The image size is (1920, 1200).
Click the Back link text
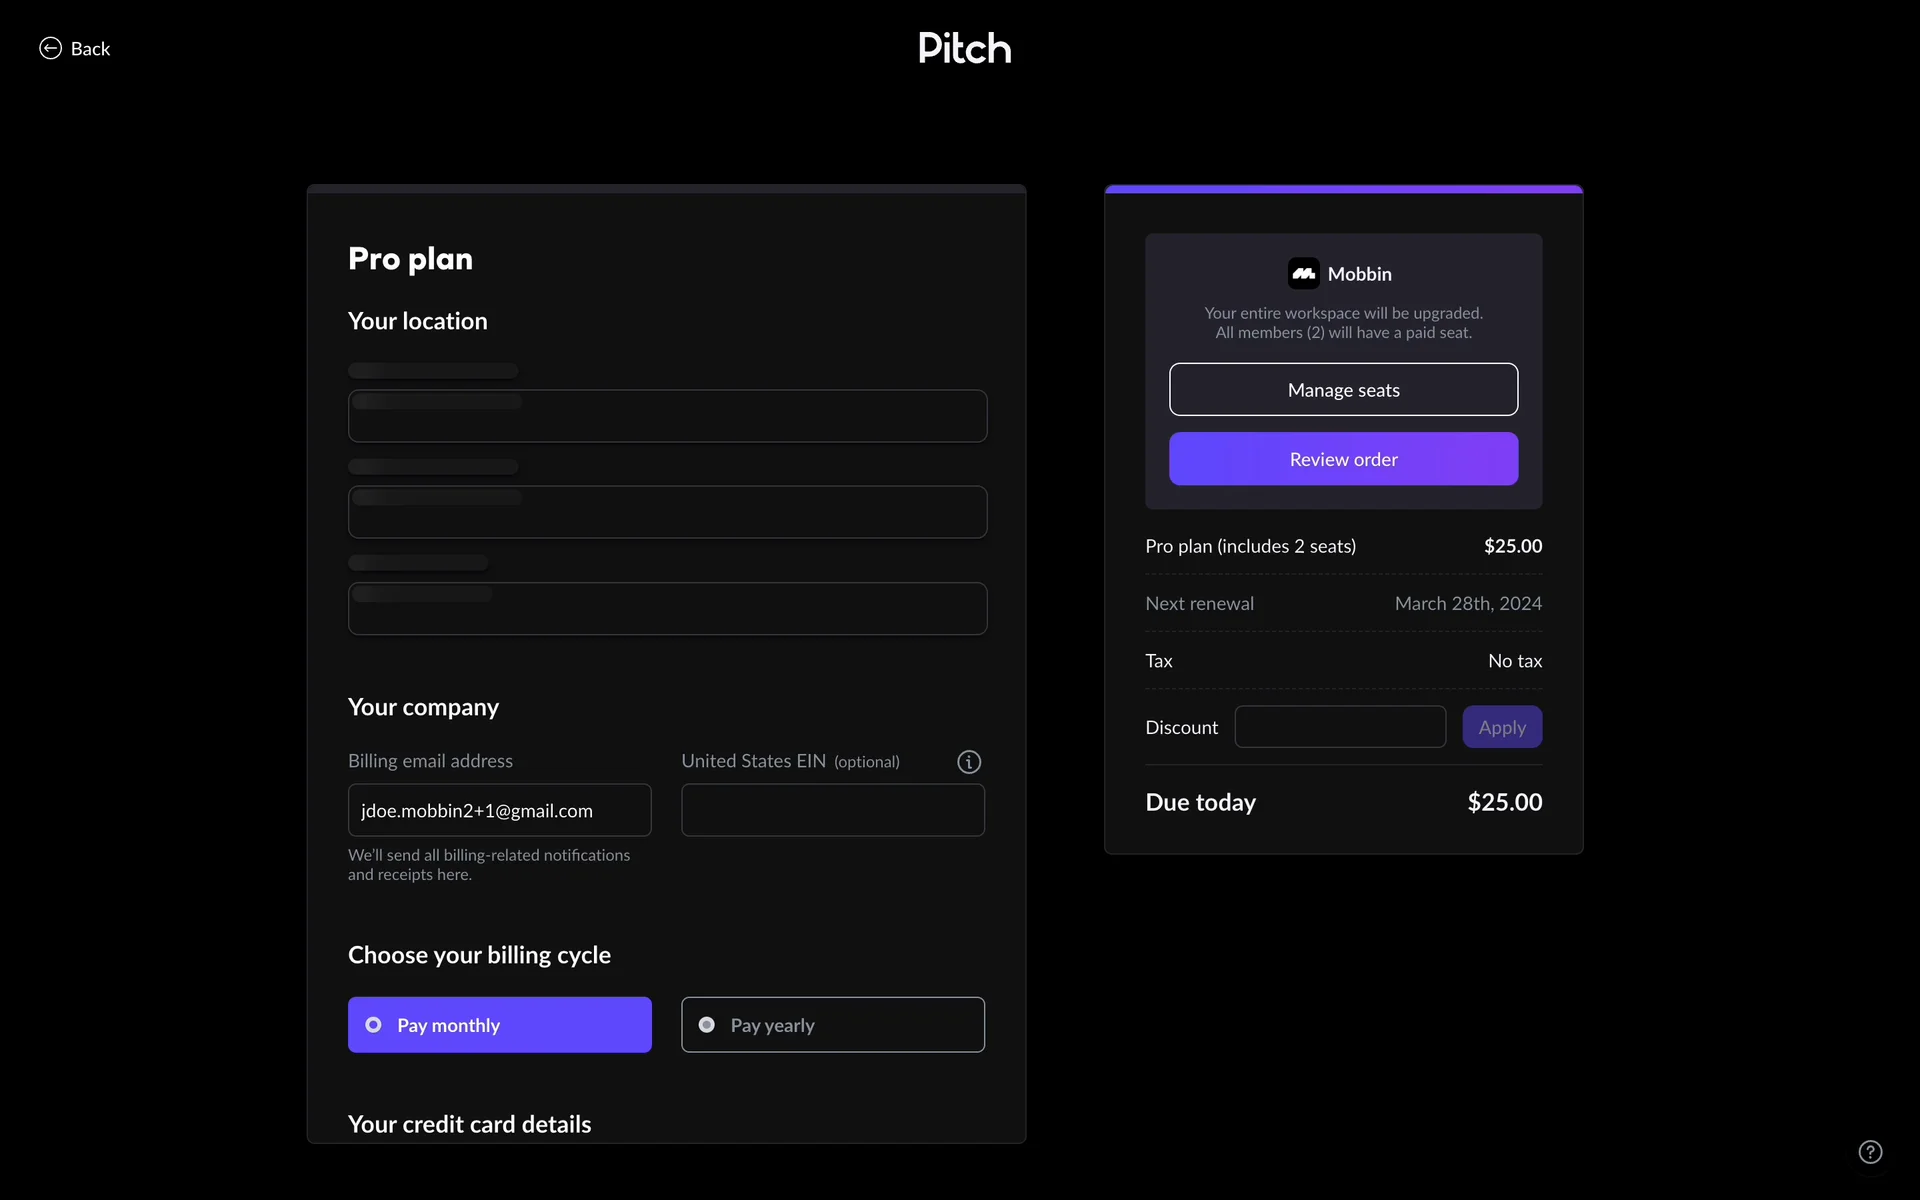[90, 49]
